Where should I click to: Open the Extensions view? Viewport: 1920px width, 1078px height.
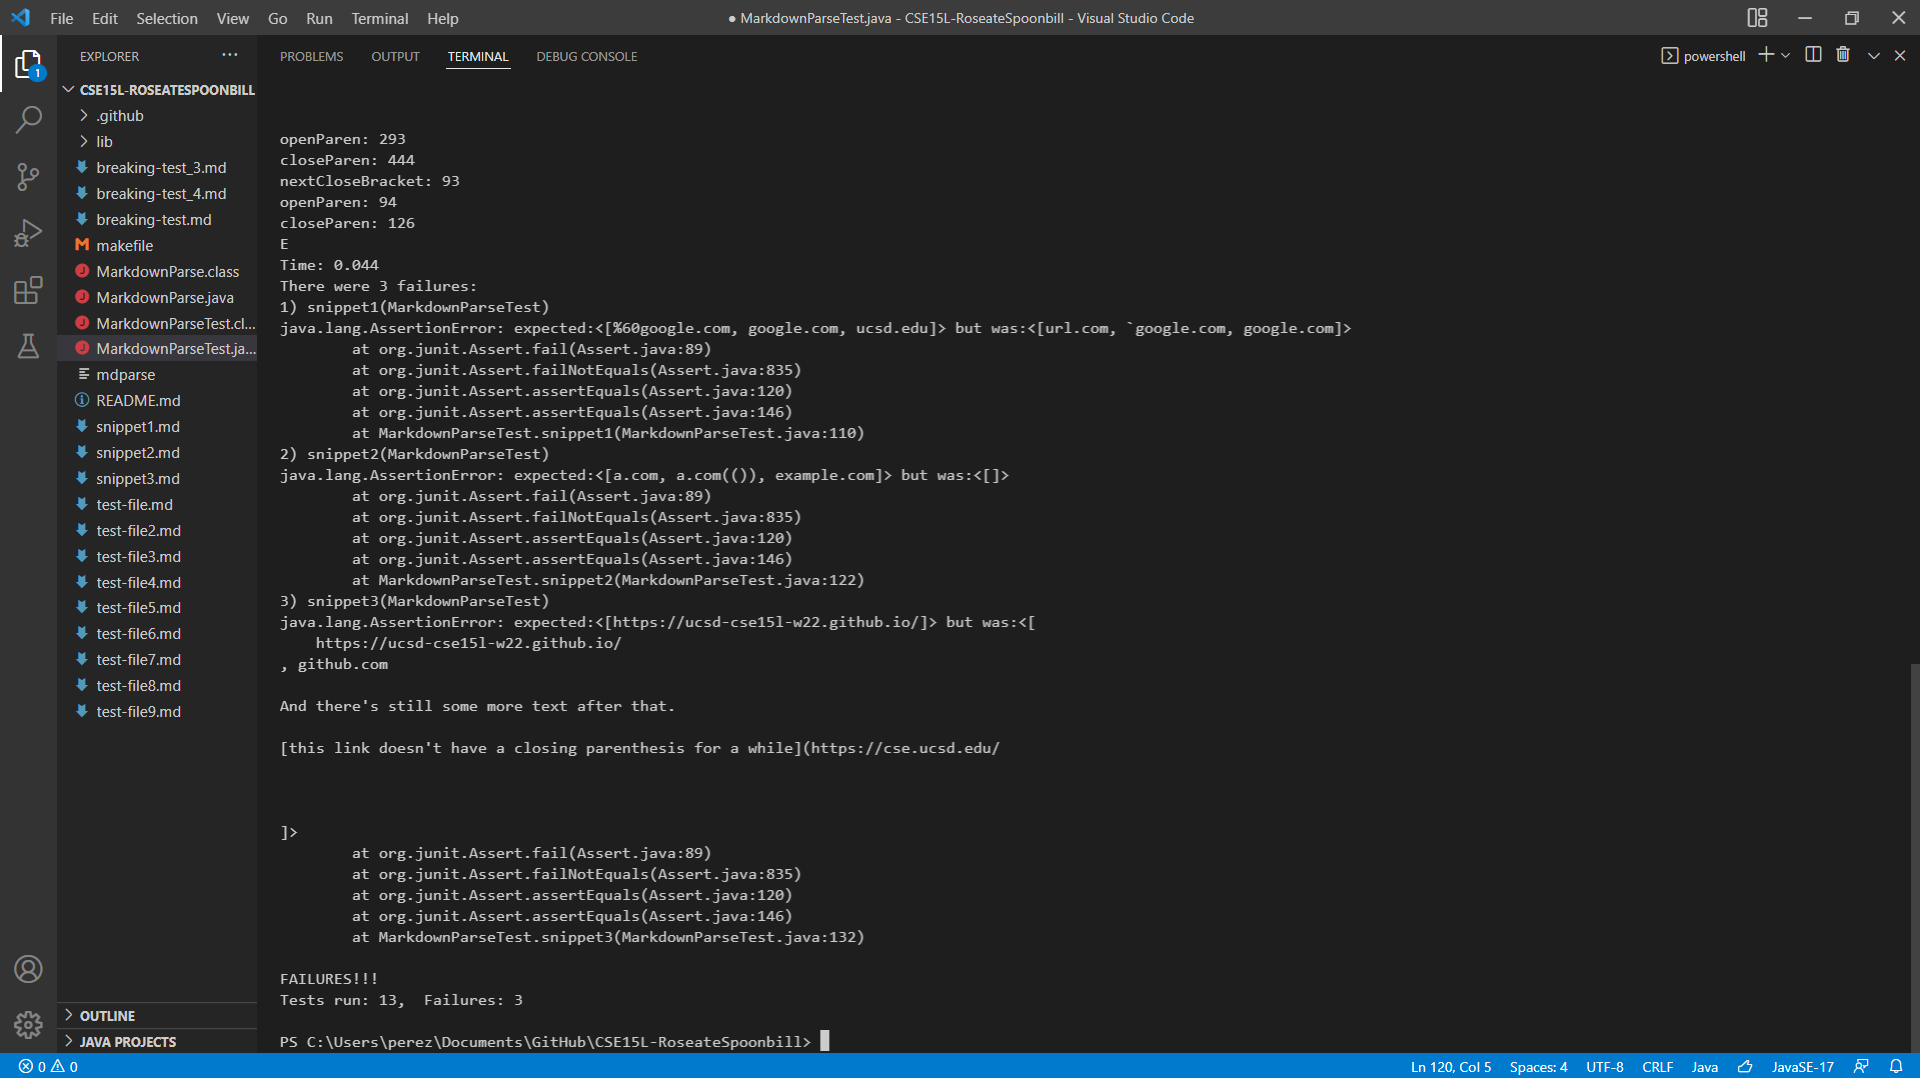(28, 291)
